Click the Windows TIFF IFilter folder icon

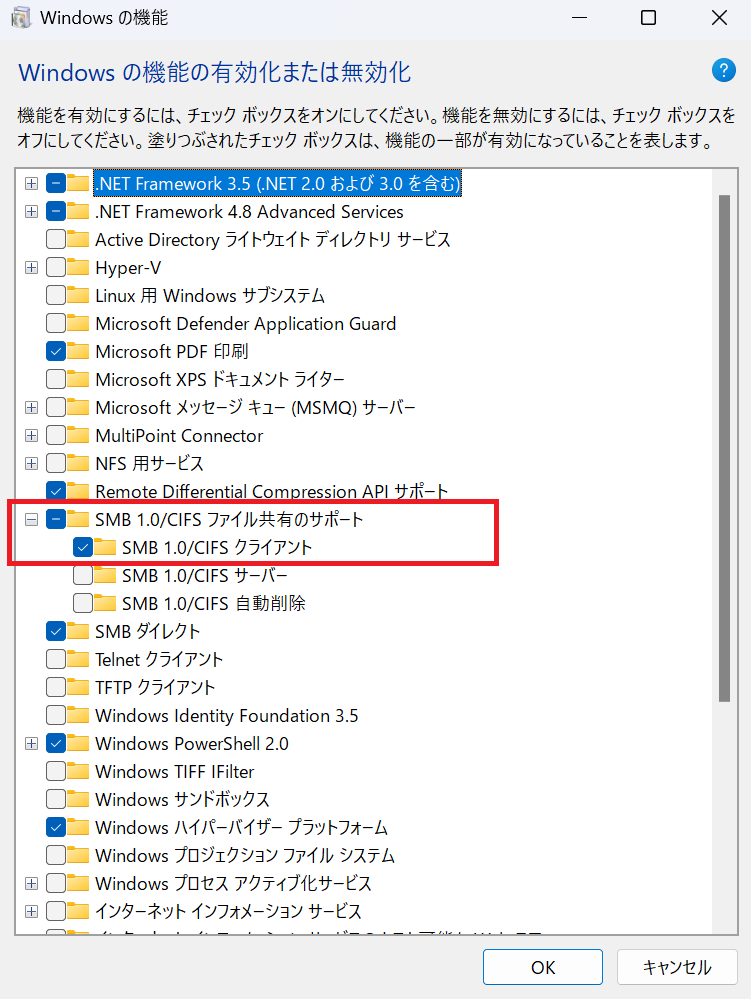click(x=78, y=772)
